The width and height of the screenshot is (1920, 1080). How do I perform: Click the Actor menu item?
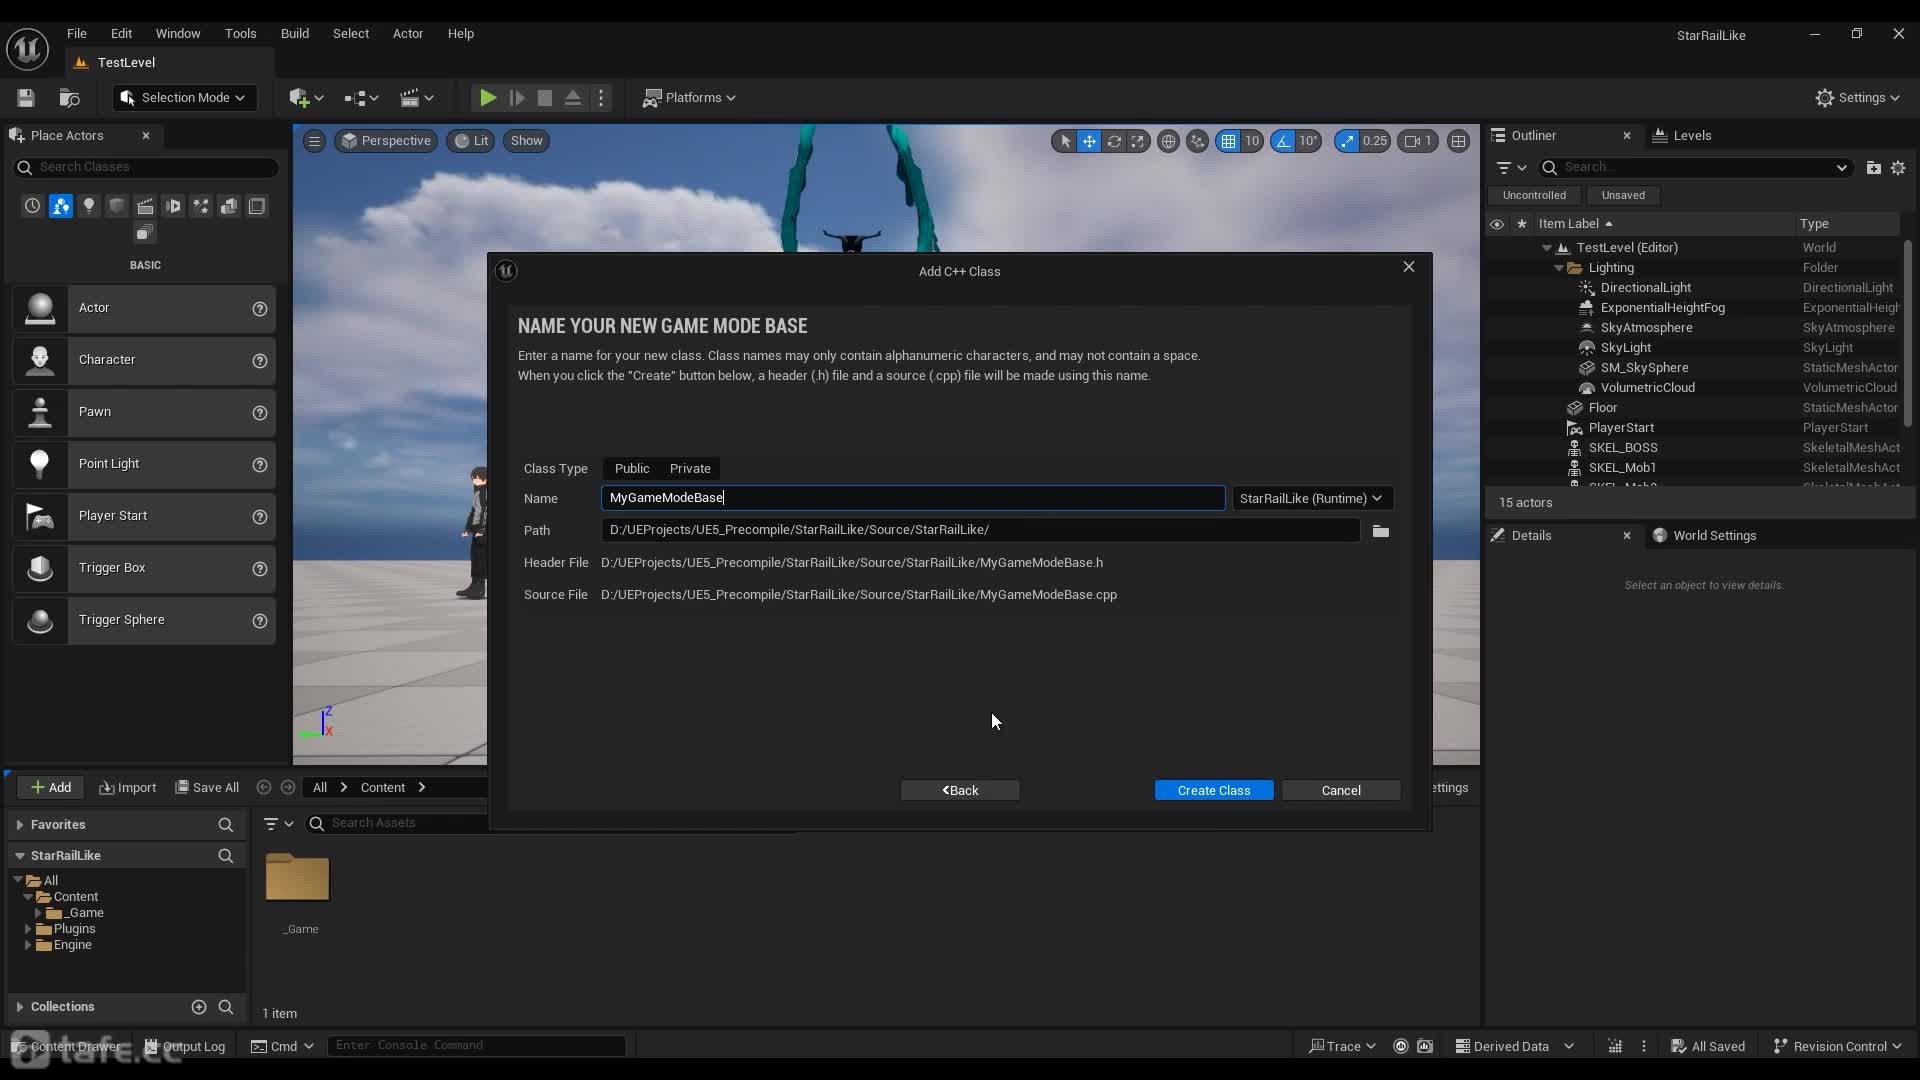[x=406, y=32]
